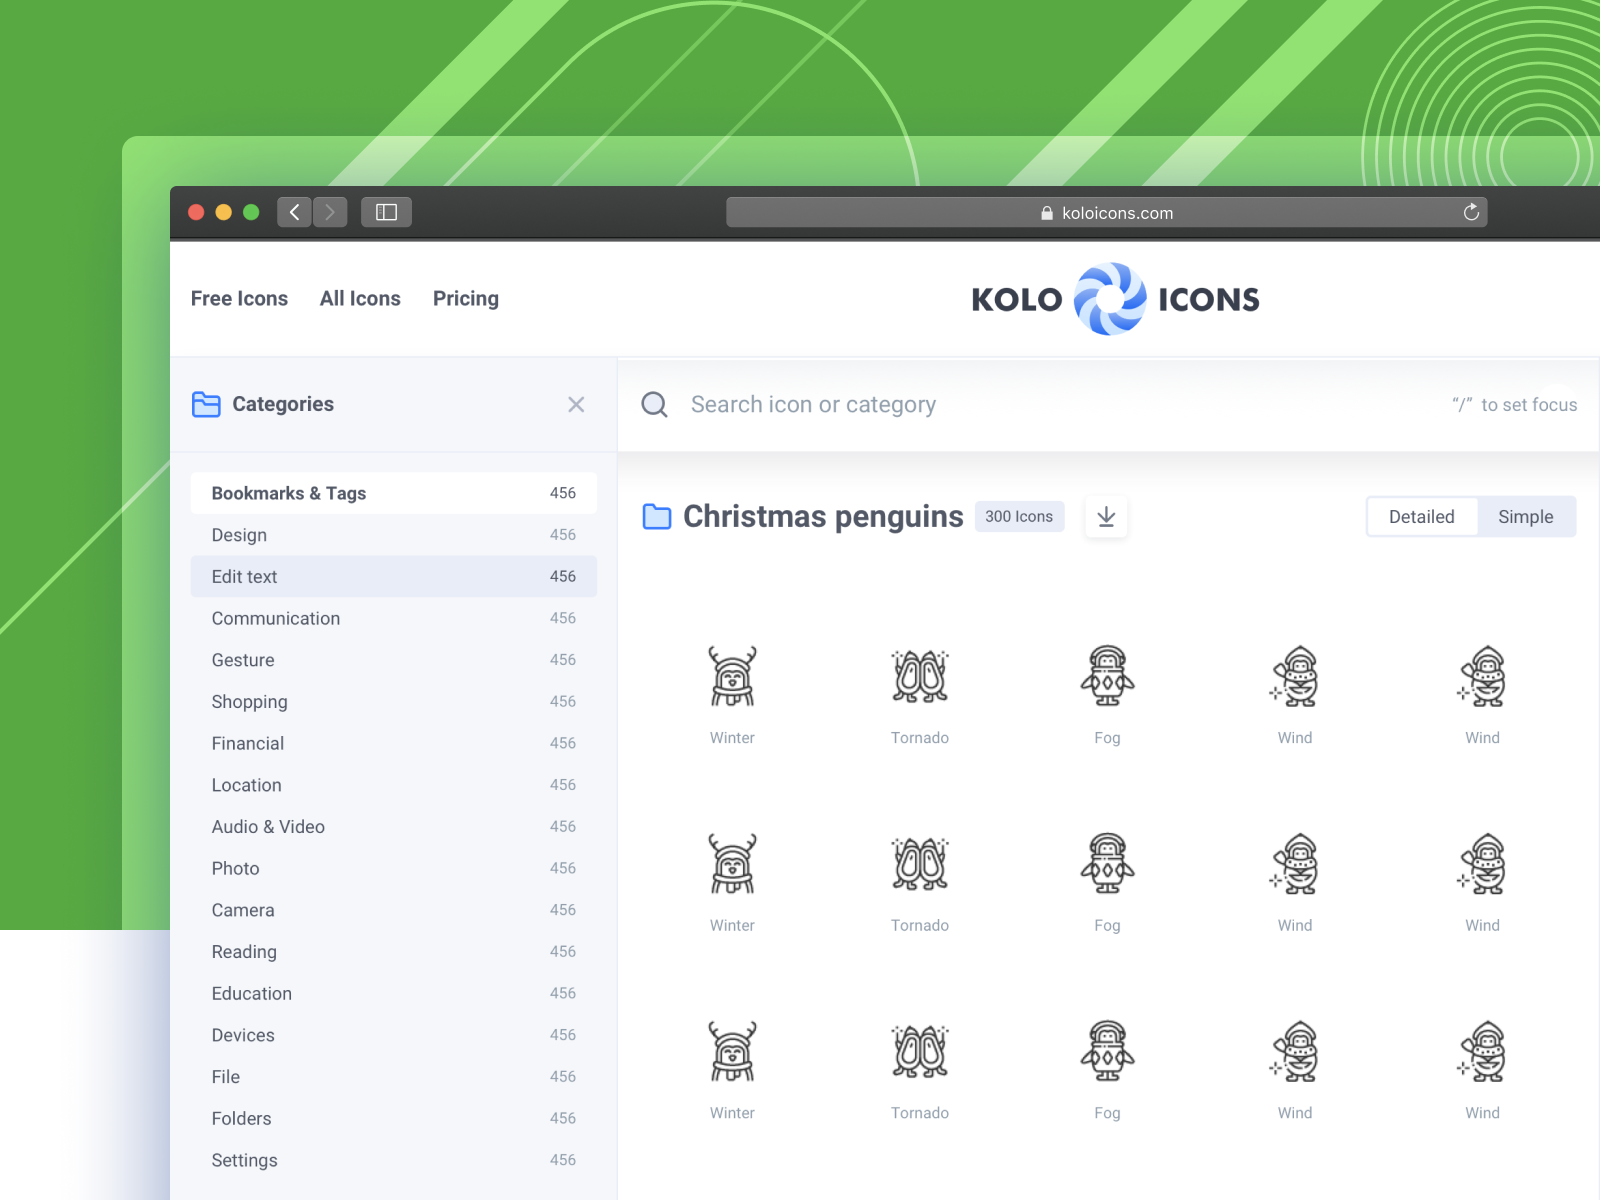1600x1200 pixels.
Task: Select the Edit text category
Action: click(394, 577)
